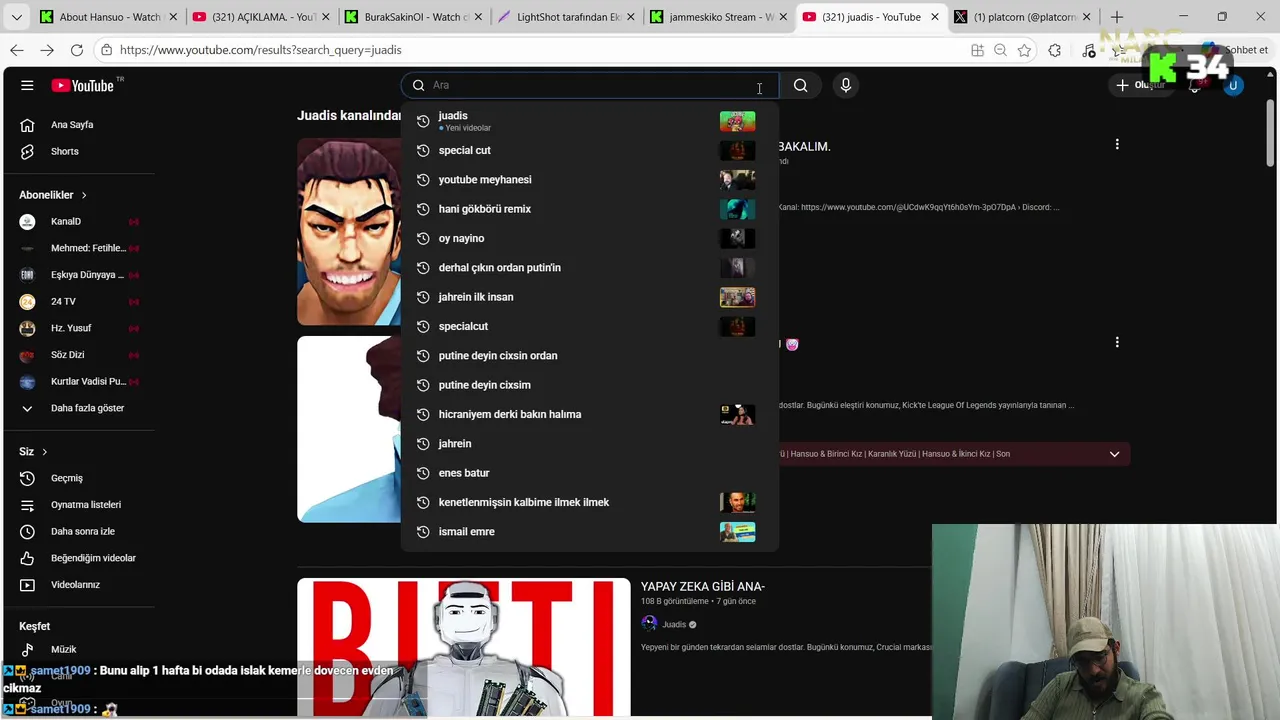Viewport: 1280px width, 720px height.
Task: Open the browser extensions puzzle icon
Action: pyautogui.click(x=1055, y=50)
